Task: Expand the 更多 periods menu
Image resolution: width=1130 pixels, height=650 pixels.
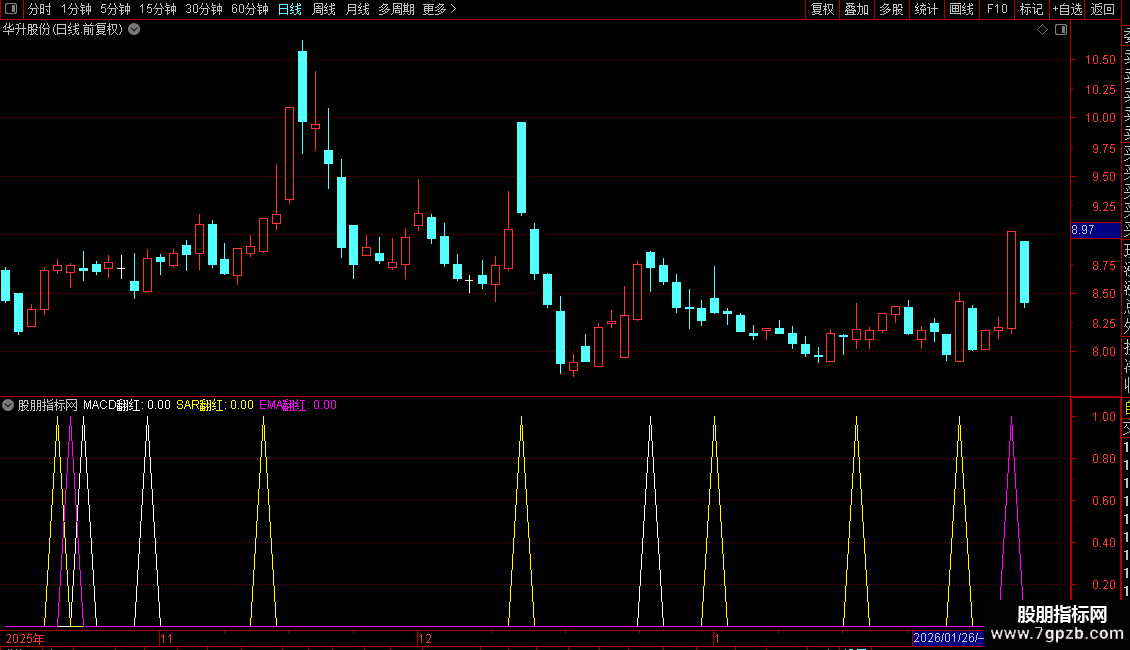Action: 439,9
